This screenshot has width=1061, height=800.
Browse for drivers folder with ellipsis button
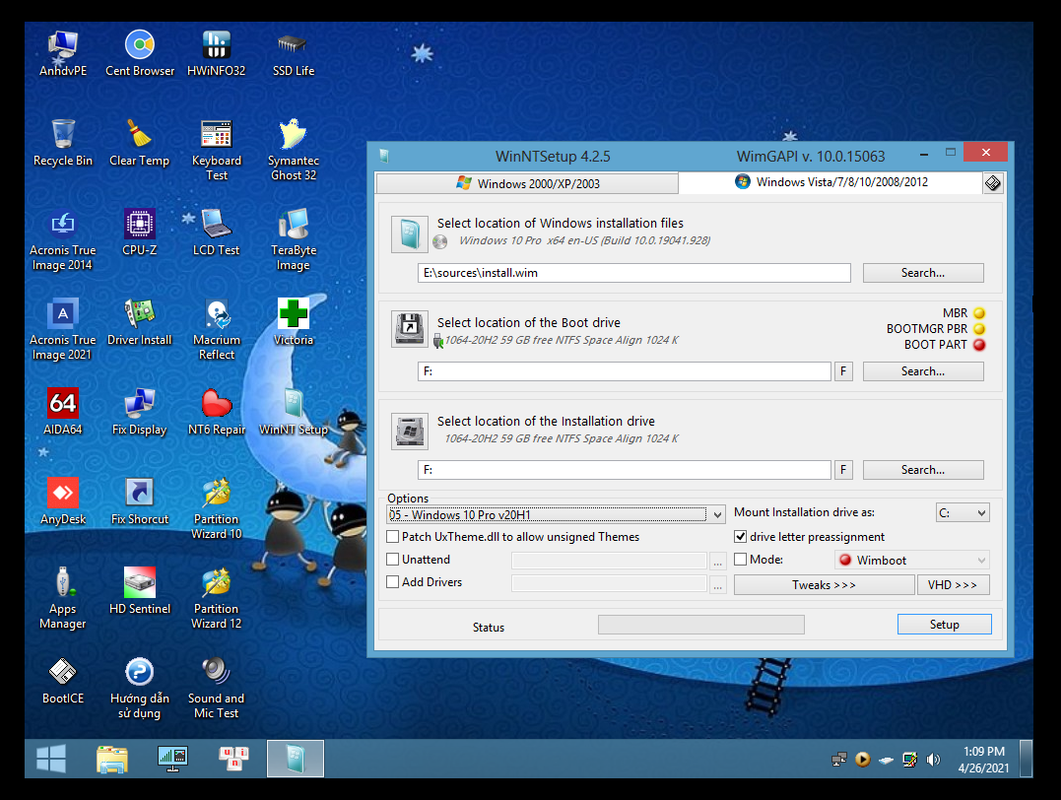point(717,584)
